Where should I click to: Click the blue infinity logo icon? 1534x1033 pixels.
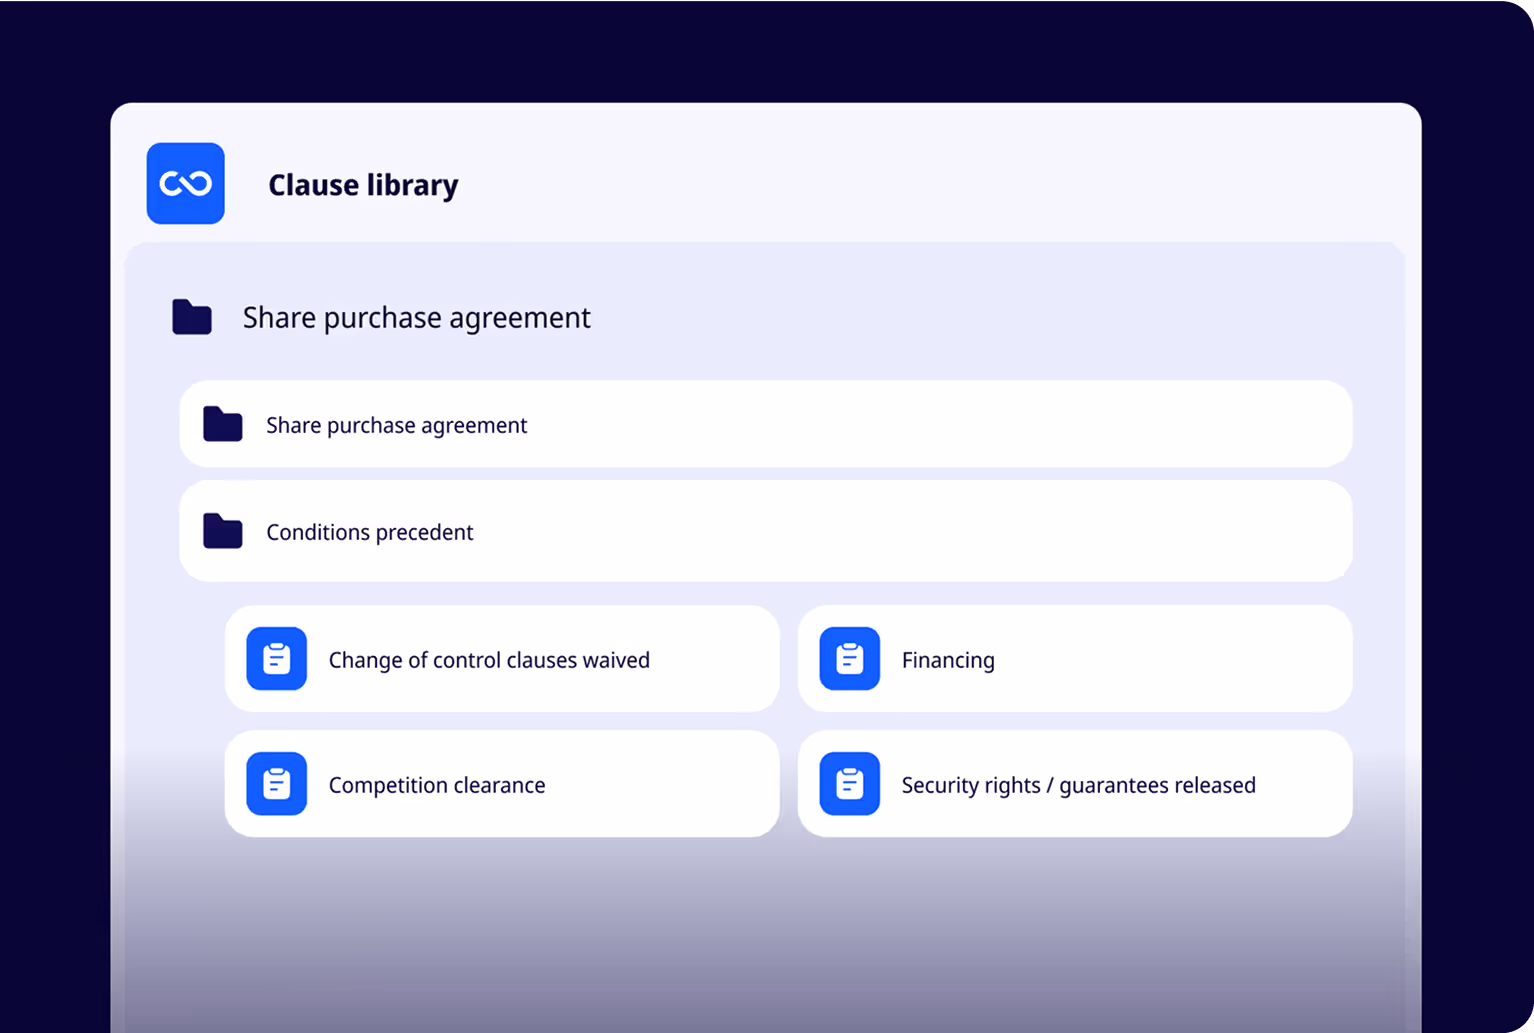(x=186, y=183)
